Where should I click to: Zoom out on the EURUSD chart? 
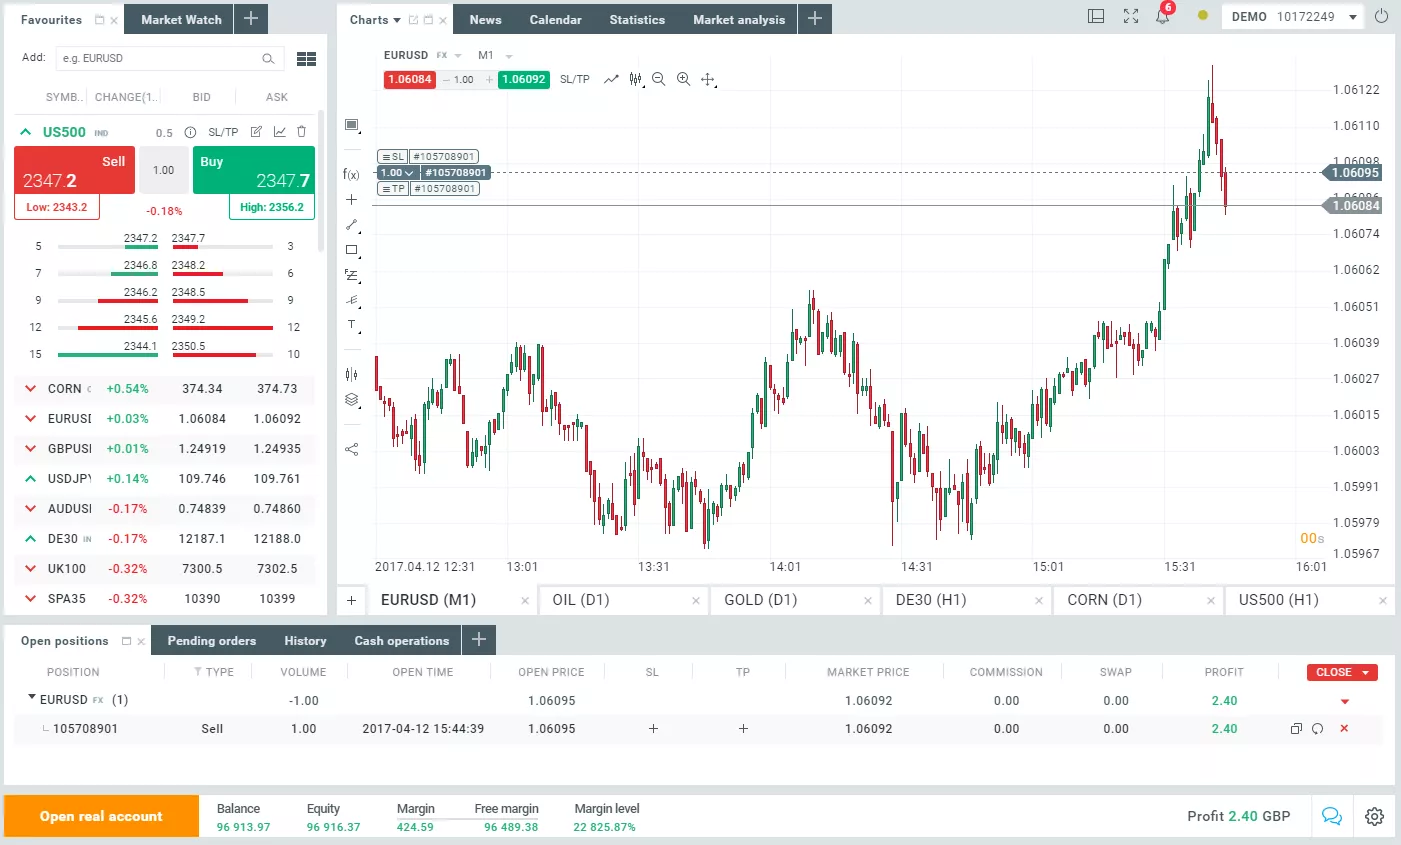[x=658, y=79]
